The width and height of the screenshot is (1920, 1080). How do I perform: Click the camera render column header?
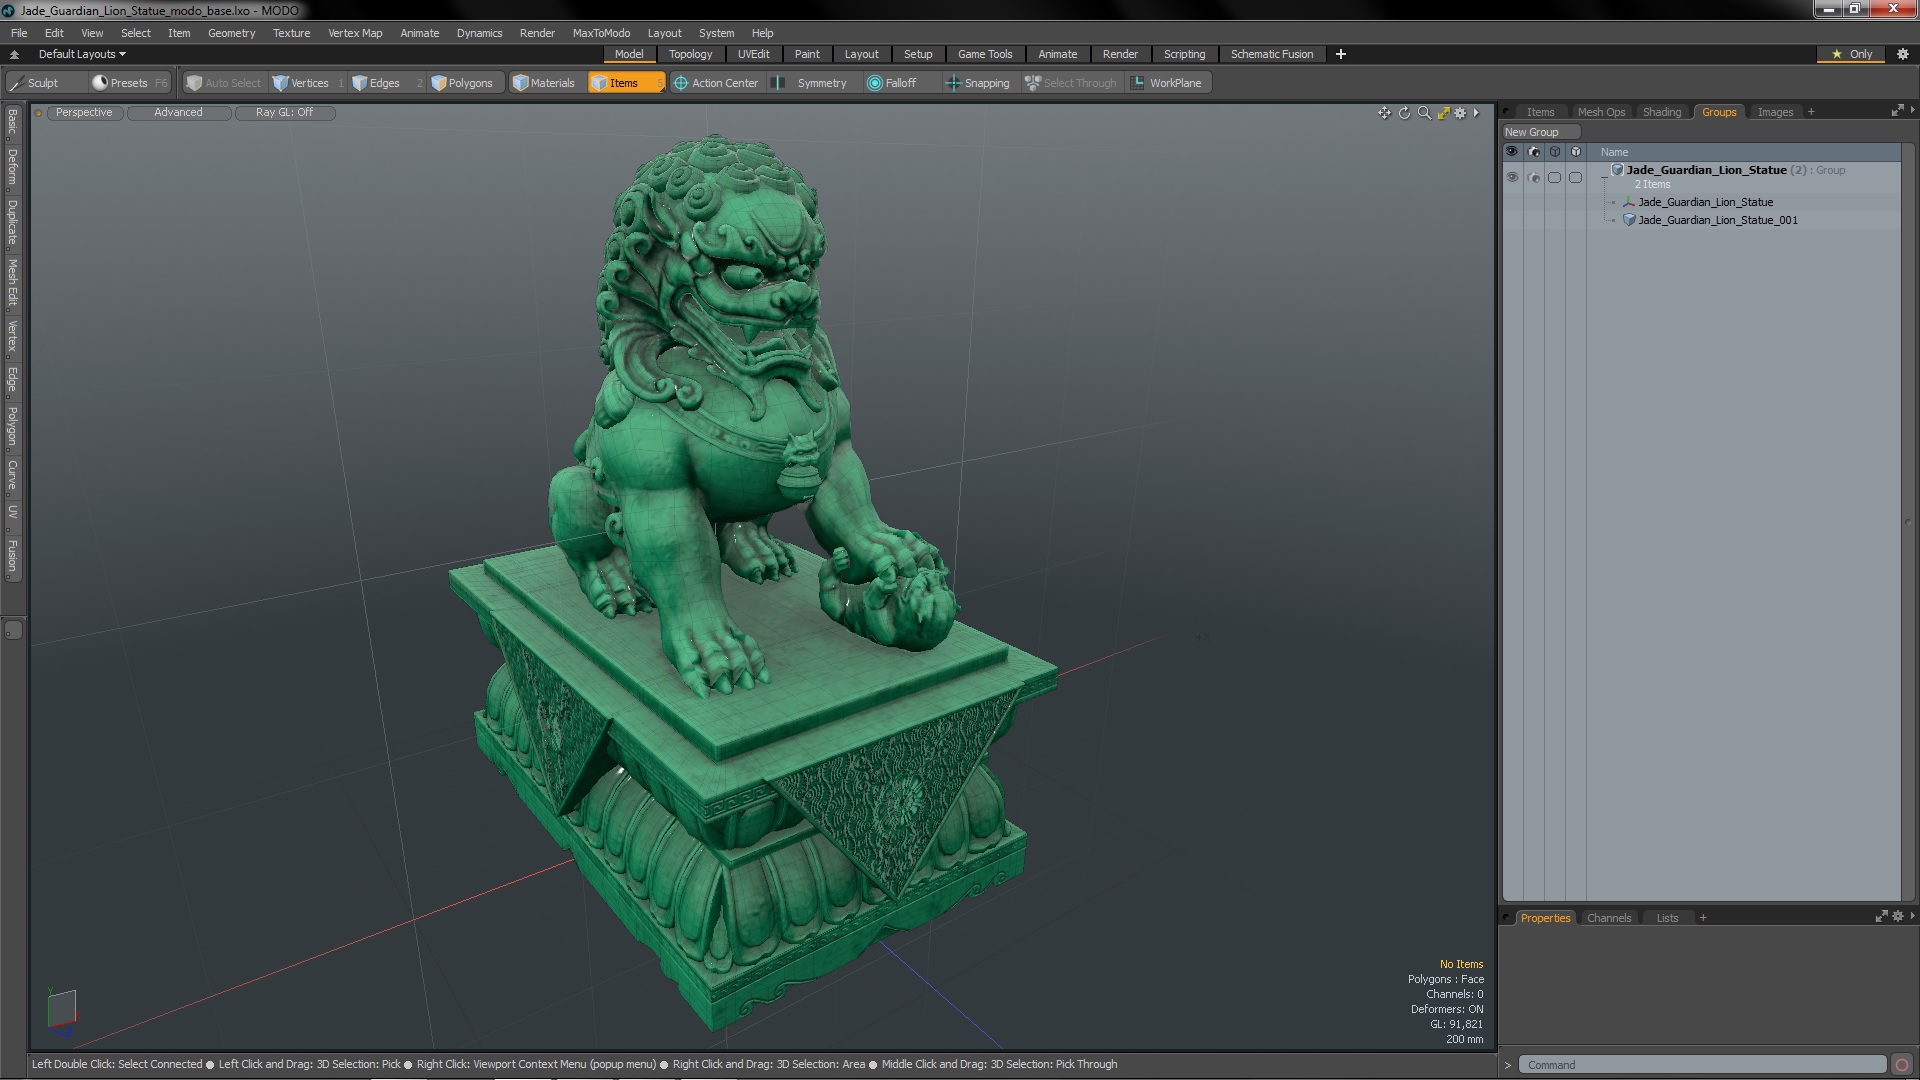[1534, 152]
